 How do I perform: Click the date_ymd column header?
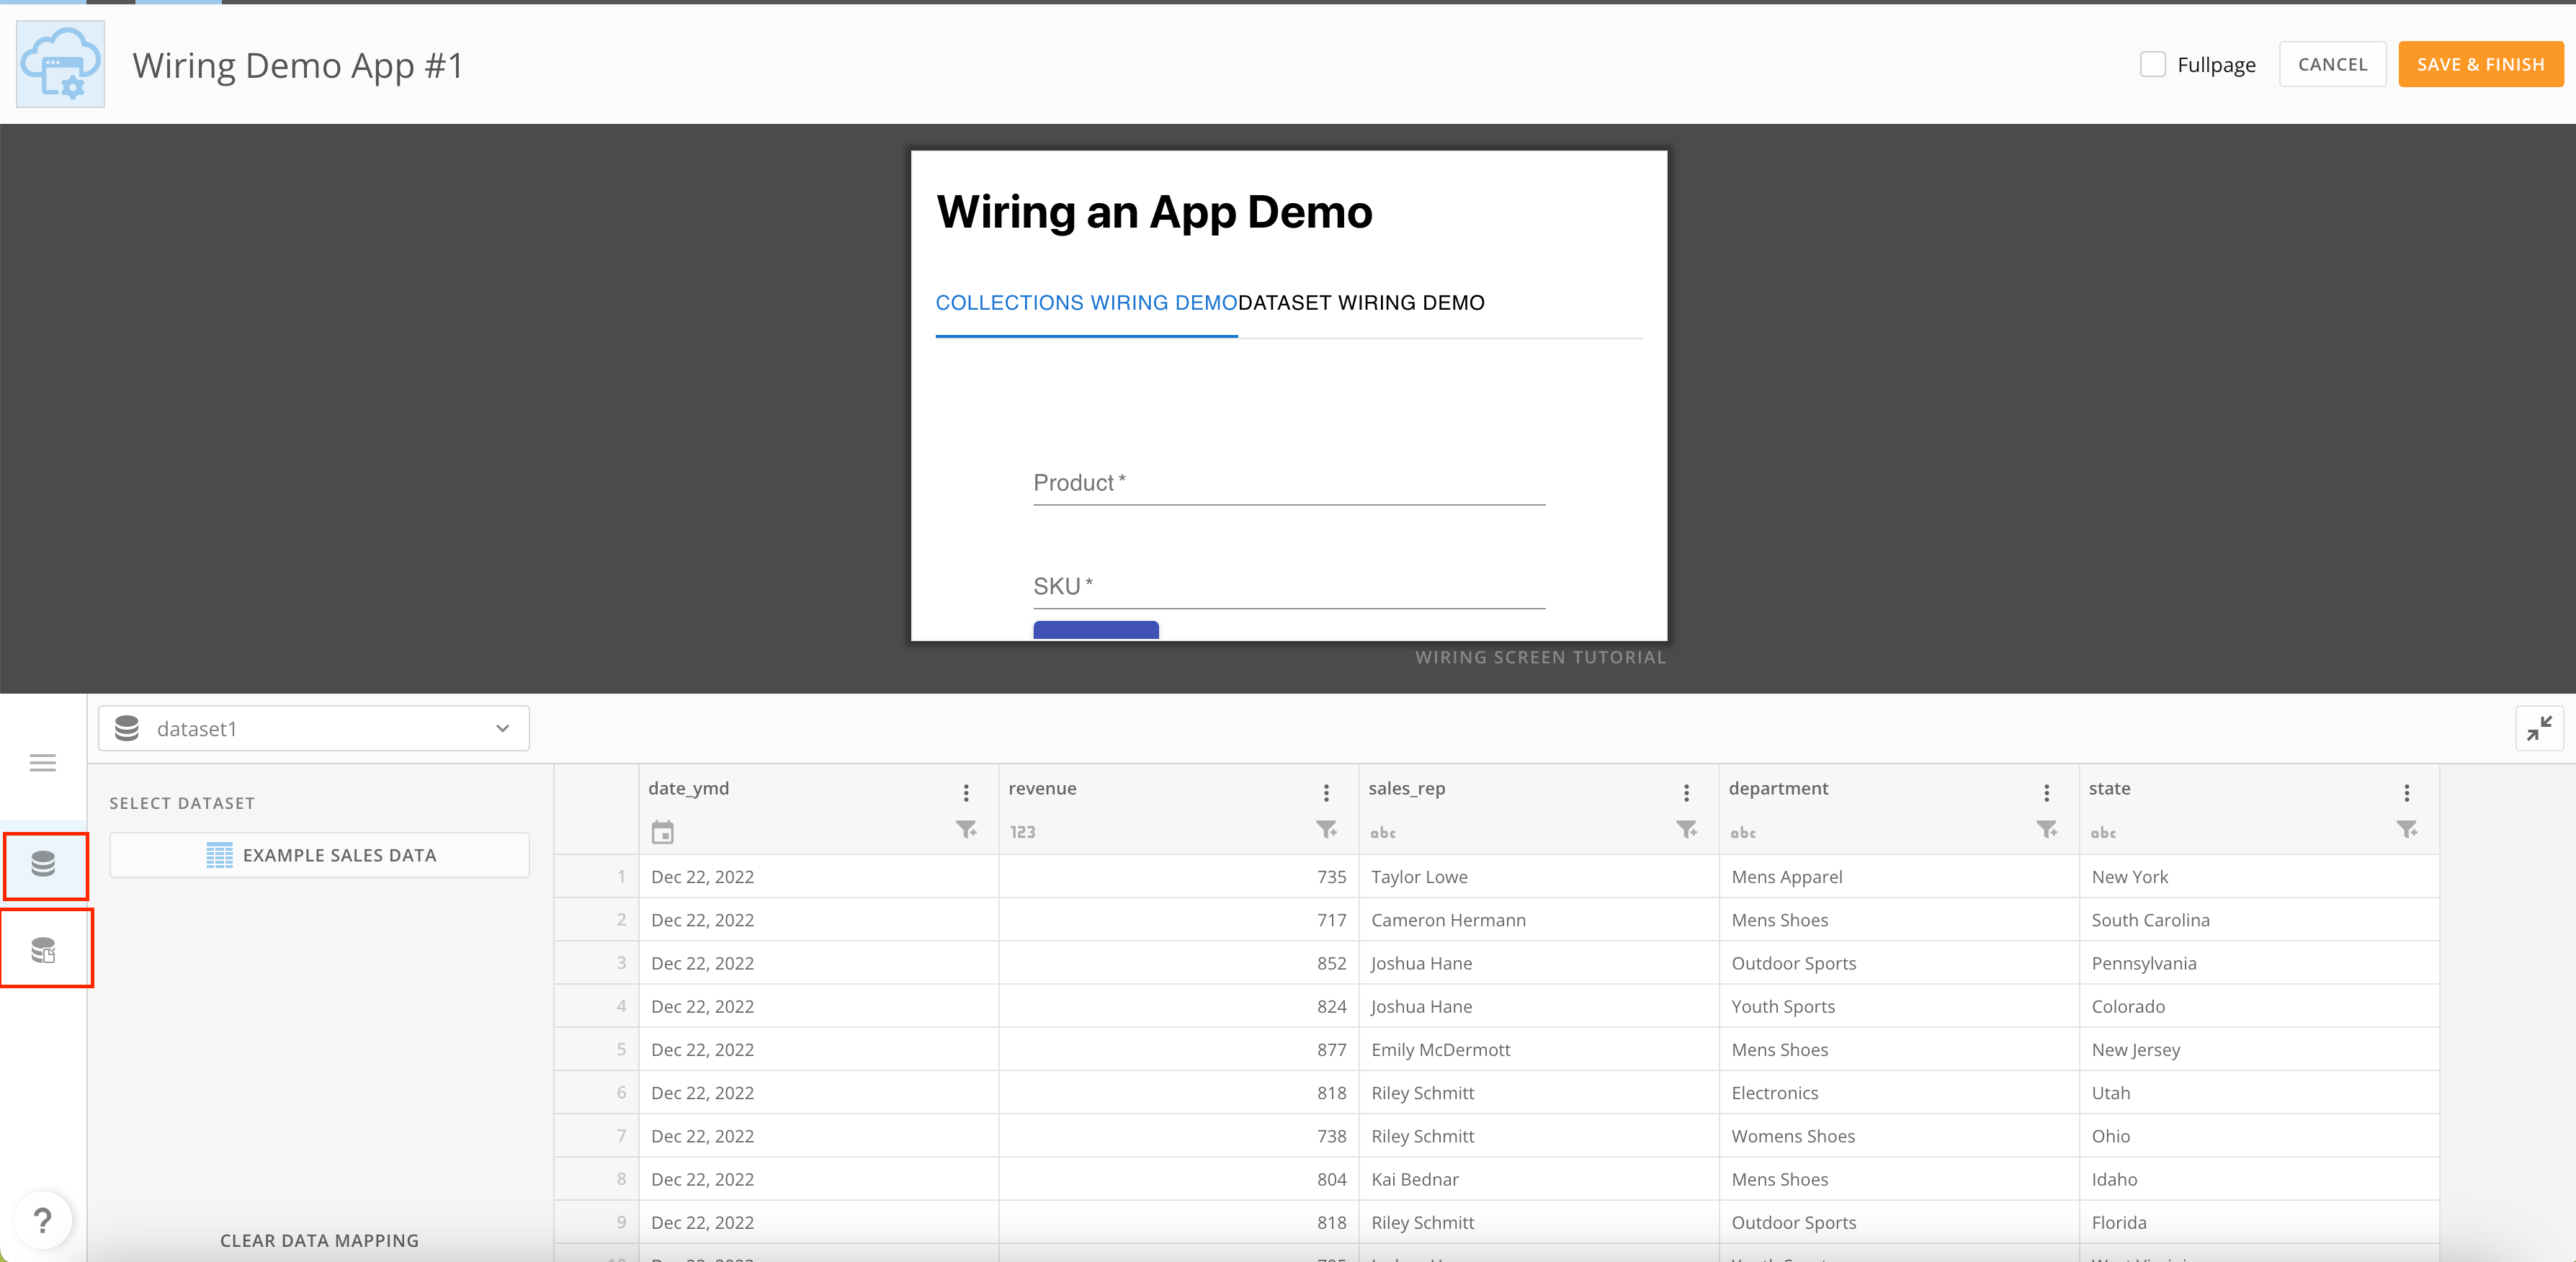[689, 788]
